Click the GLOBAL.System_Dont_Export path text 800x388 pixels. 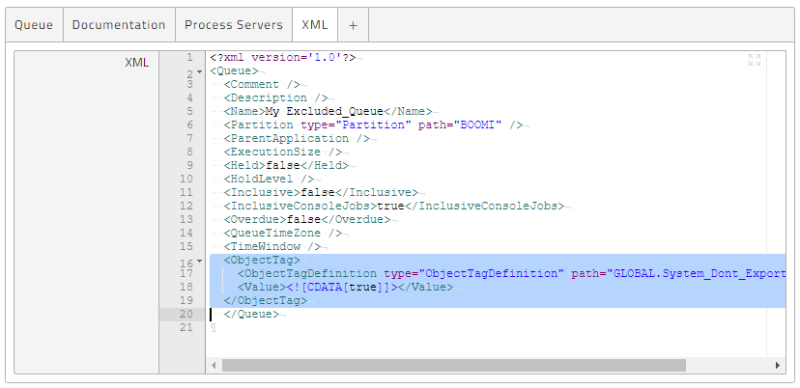tap(699, 274)
